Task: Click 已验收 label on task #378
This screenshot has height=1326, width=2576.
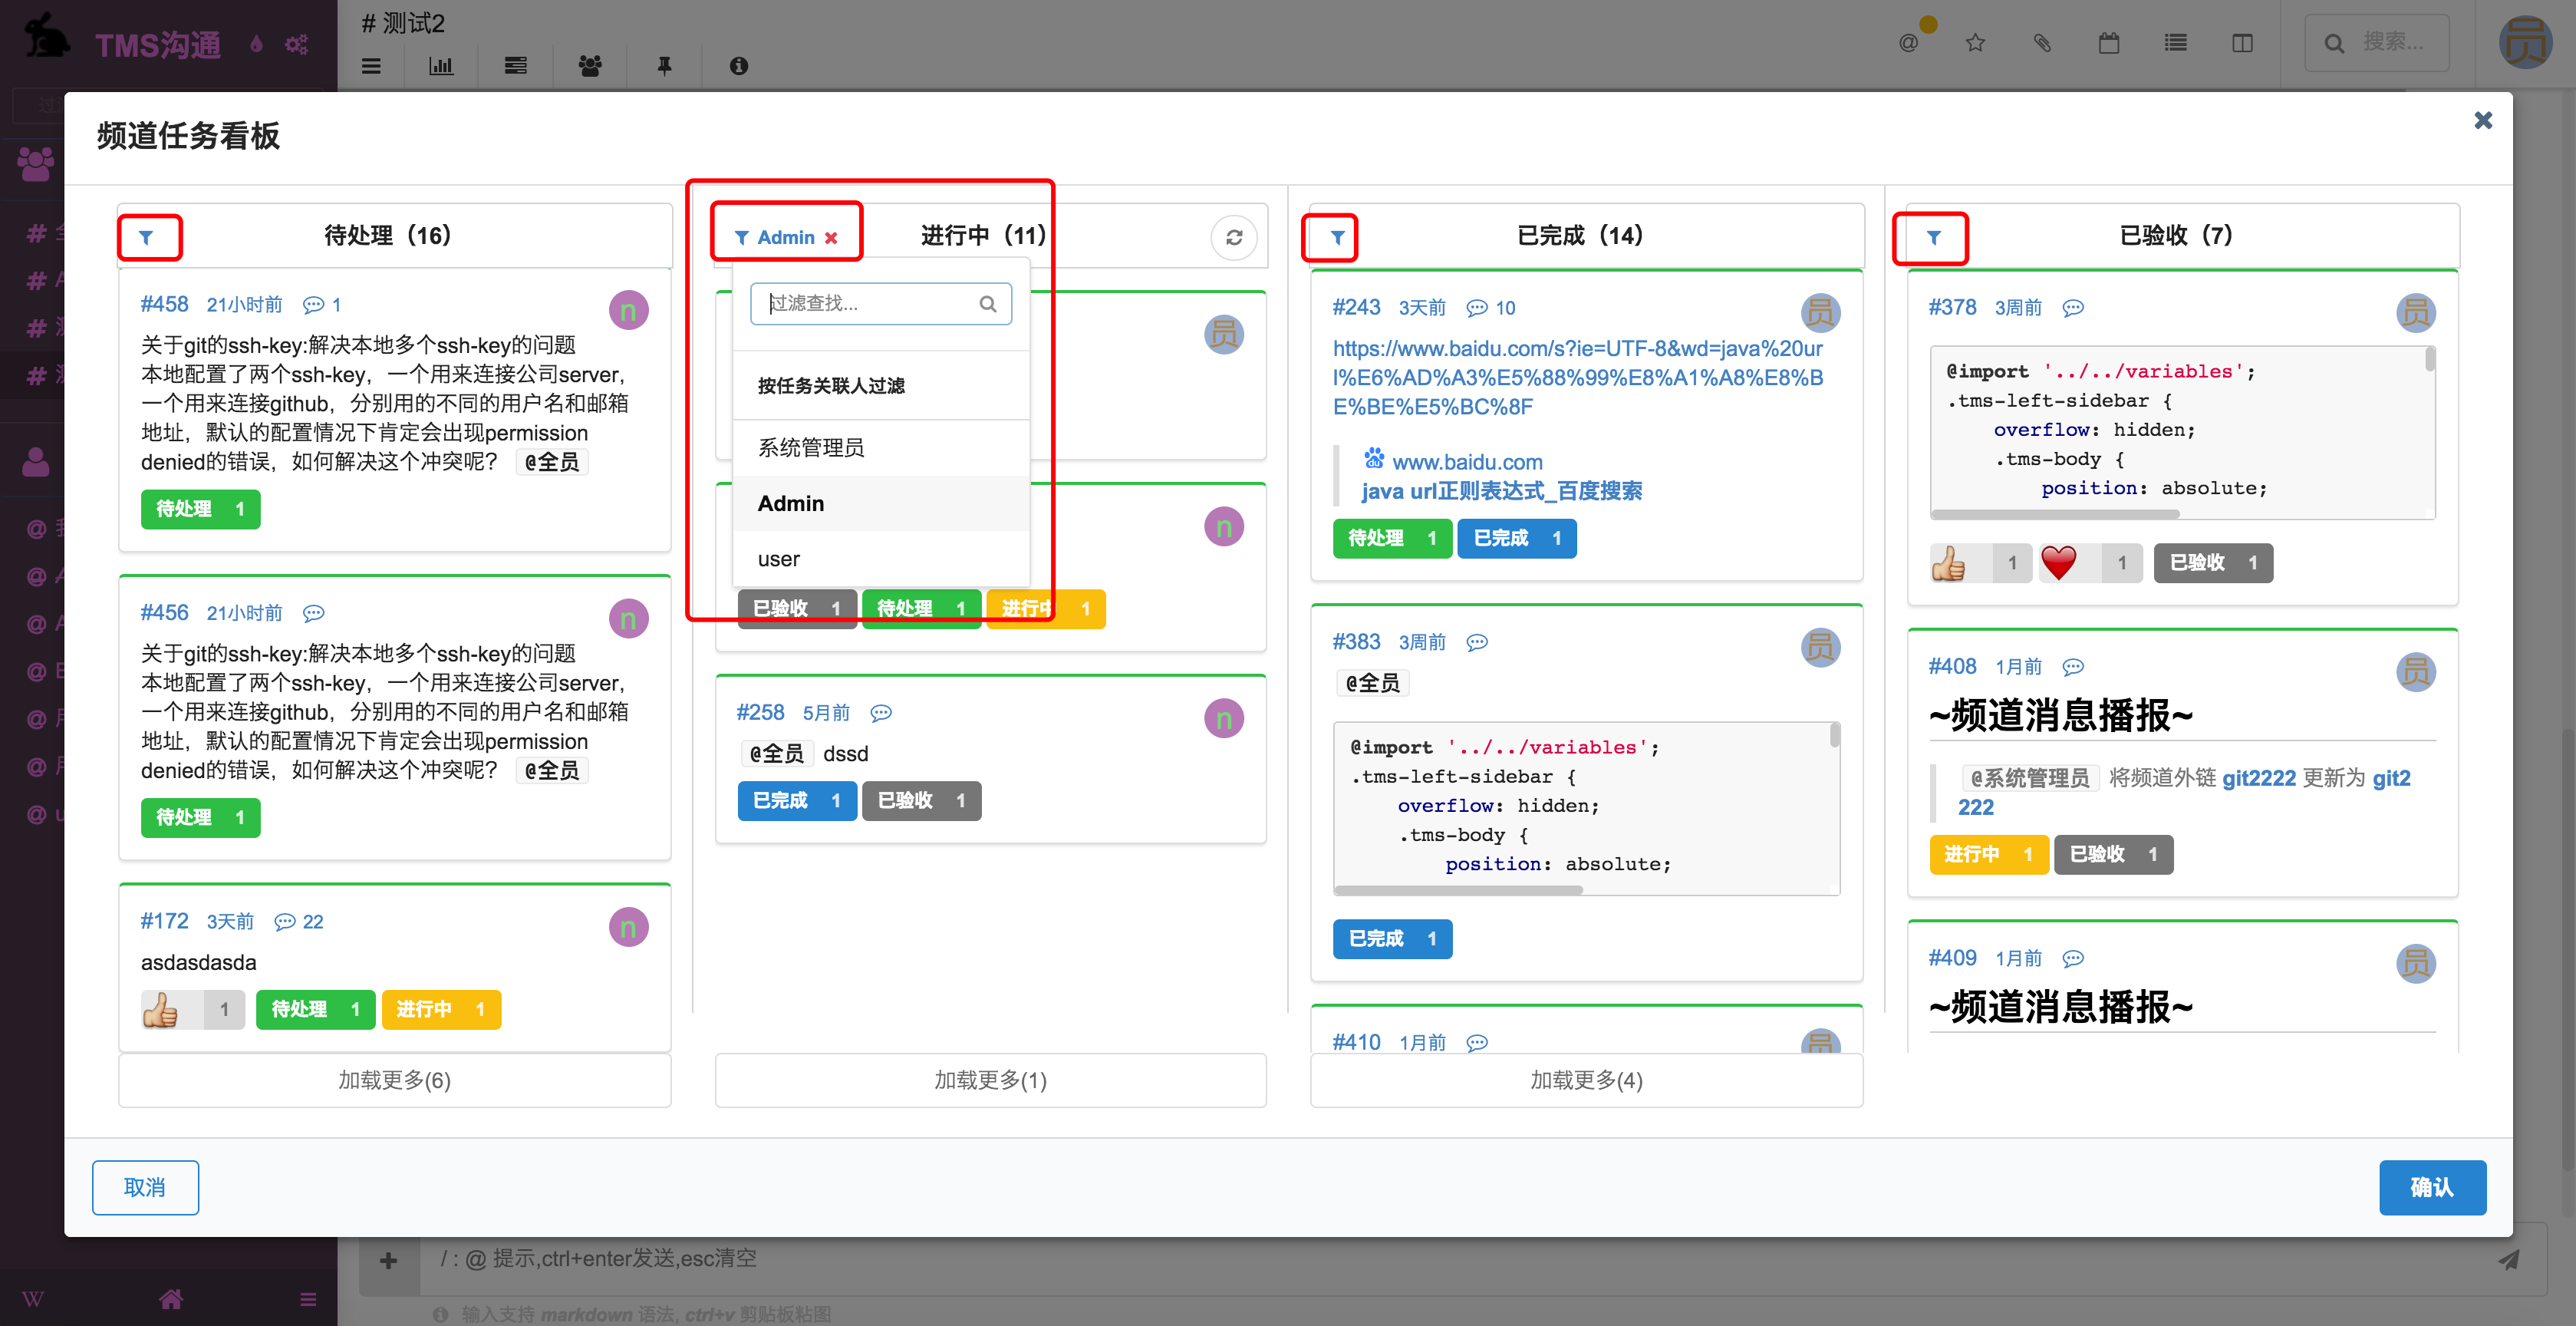Action: [2213, 563]
